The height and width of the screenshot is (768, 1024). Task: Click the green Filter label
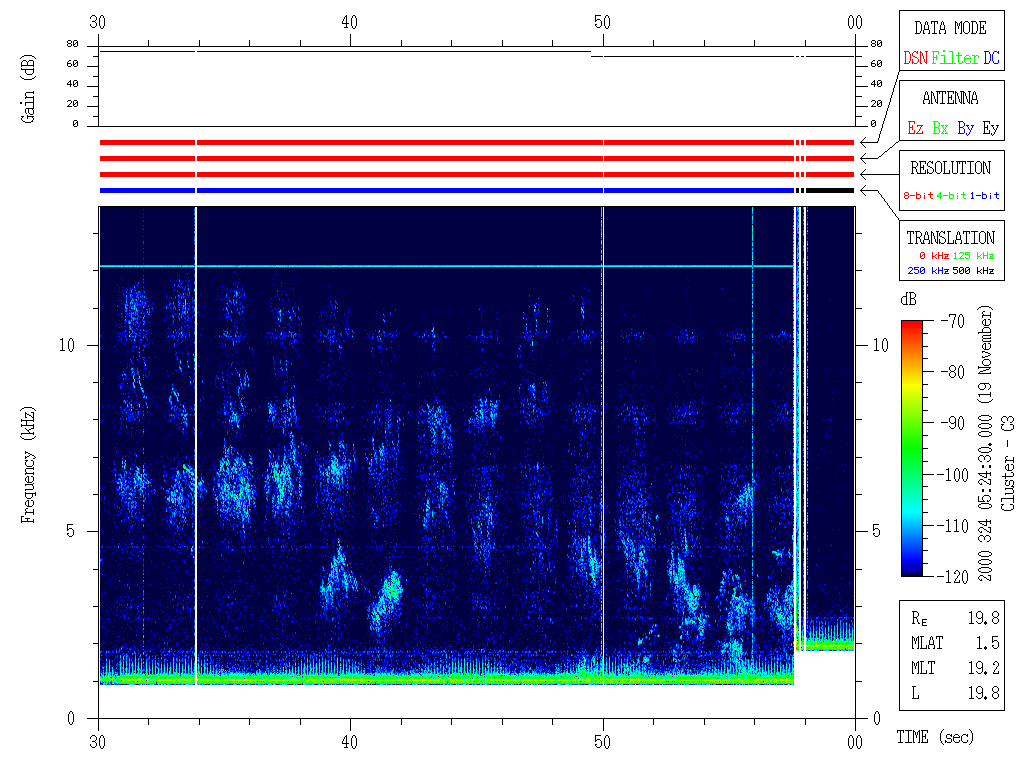pos(955,58)
